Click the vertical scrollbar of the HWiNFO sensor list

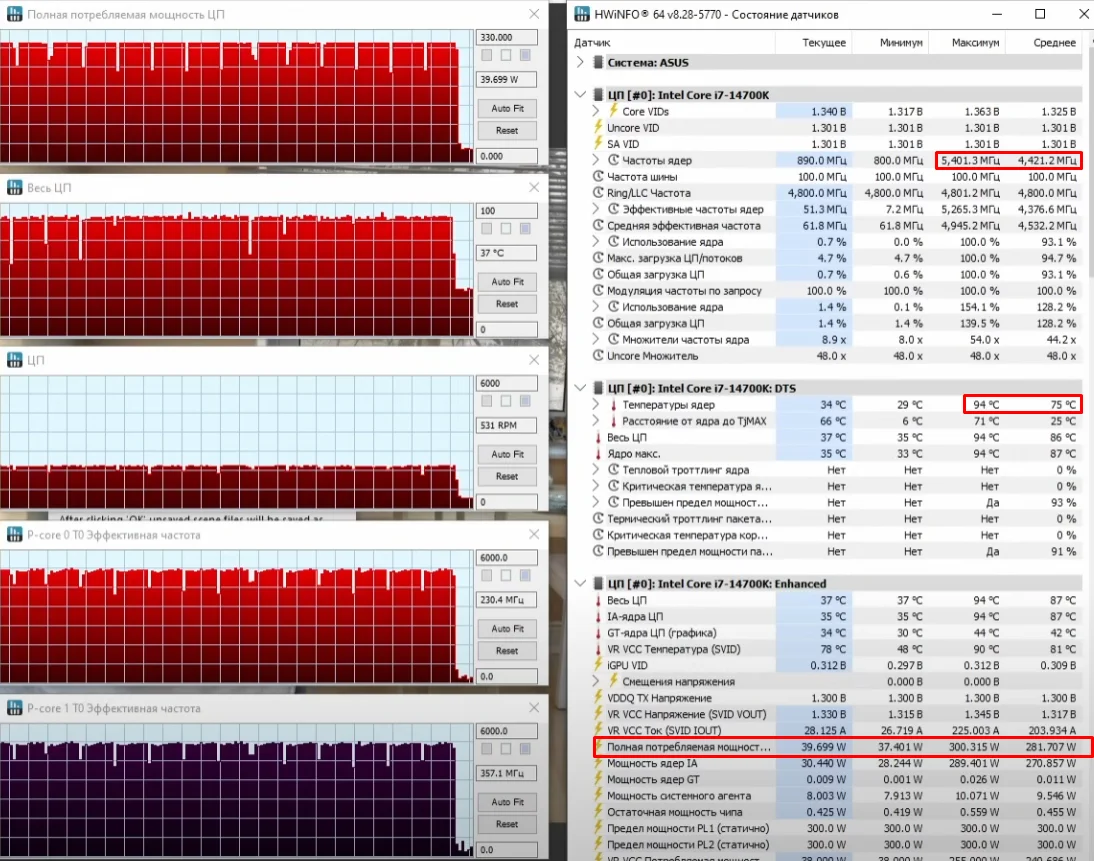coord(1089,447)
